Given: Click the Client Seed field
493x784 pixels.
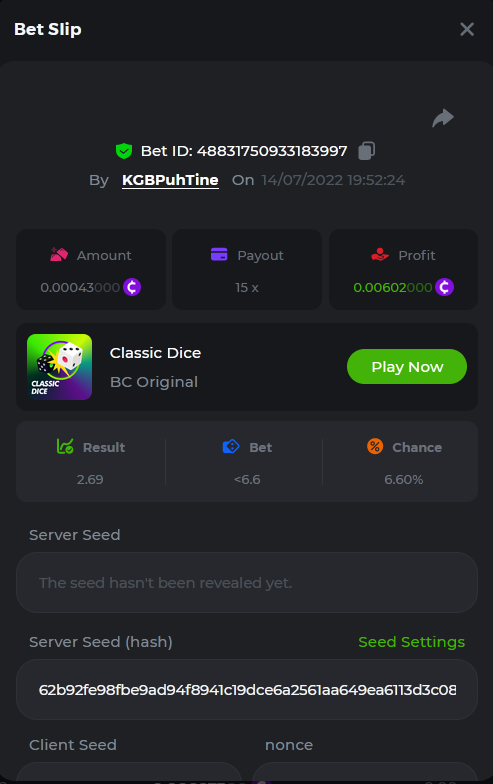Looking at the screenshot, I should pyautogui.click(x=129, y=772).
